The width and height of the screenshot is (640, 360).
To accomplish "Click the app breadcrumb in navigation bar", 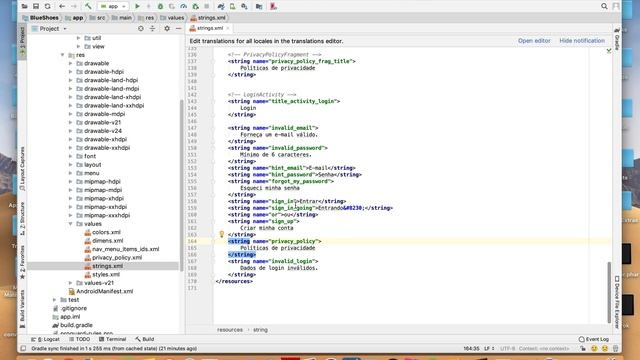I will tap(74, 18).
